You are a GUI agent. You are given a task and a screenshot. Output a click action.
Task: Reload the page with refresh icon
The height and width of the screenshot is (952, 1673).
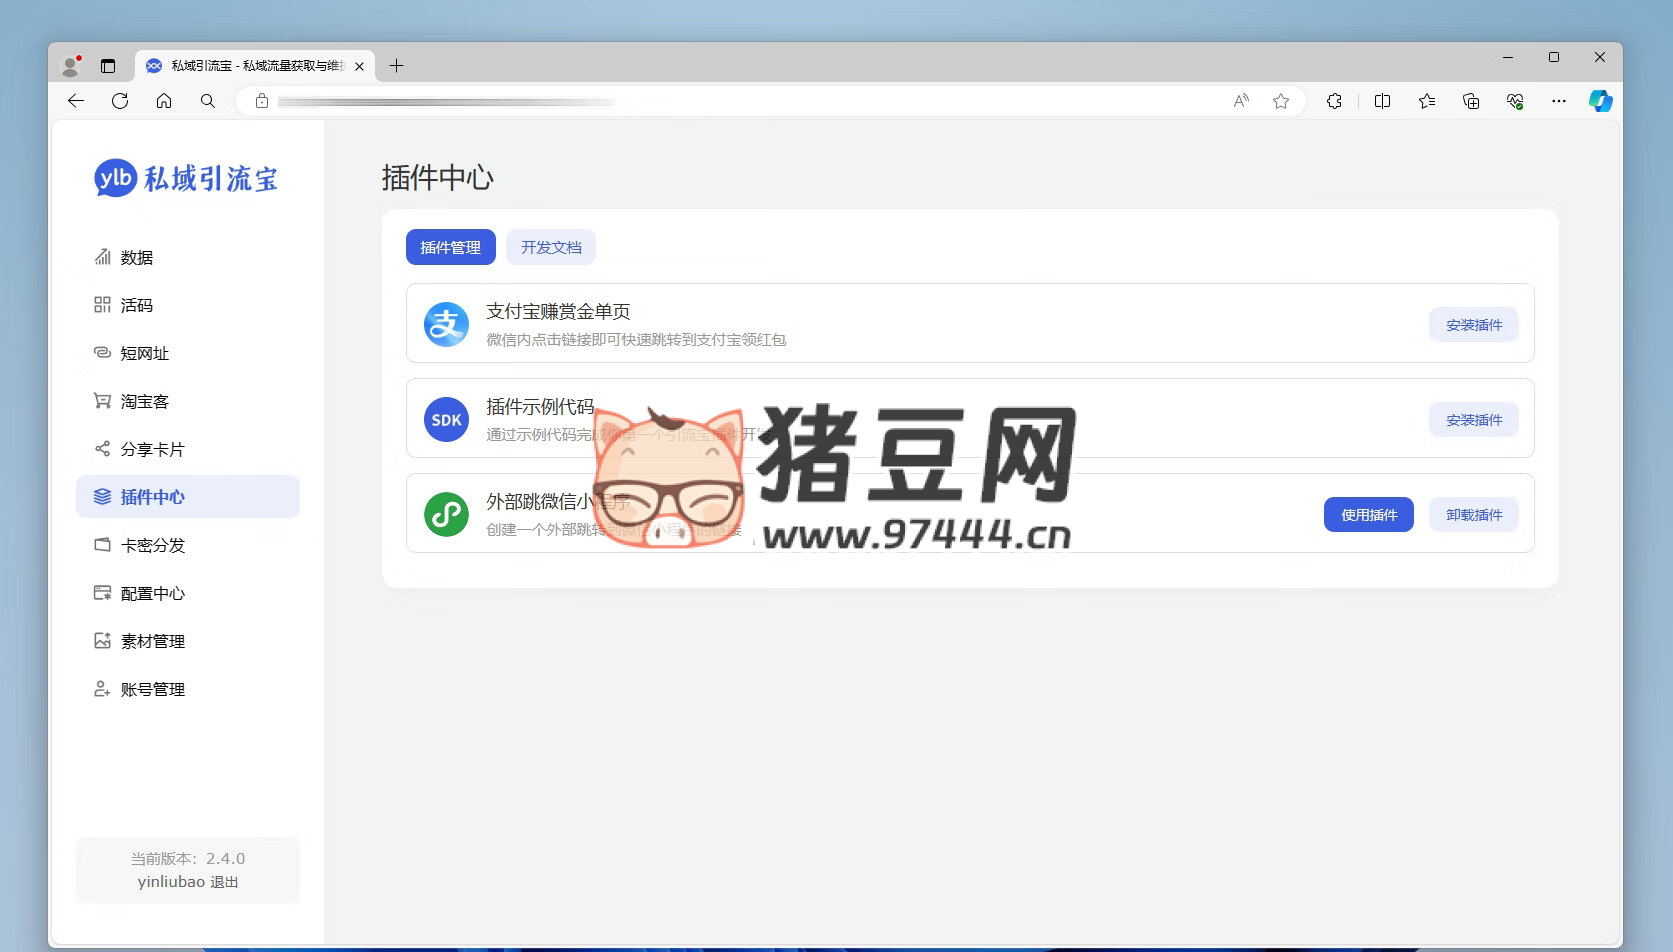point(120,101)
